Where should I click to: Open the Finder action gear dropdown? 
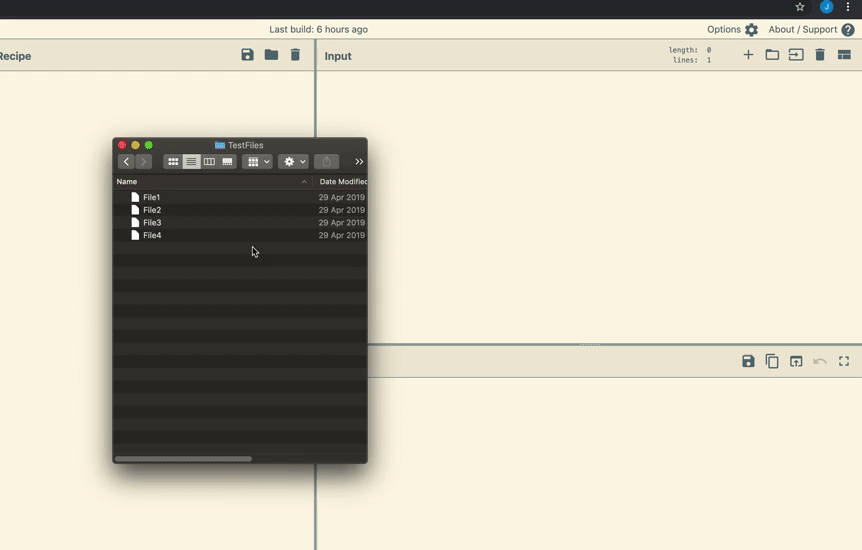tap(293, 162)
